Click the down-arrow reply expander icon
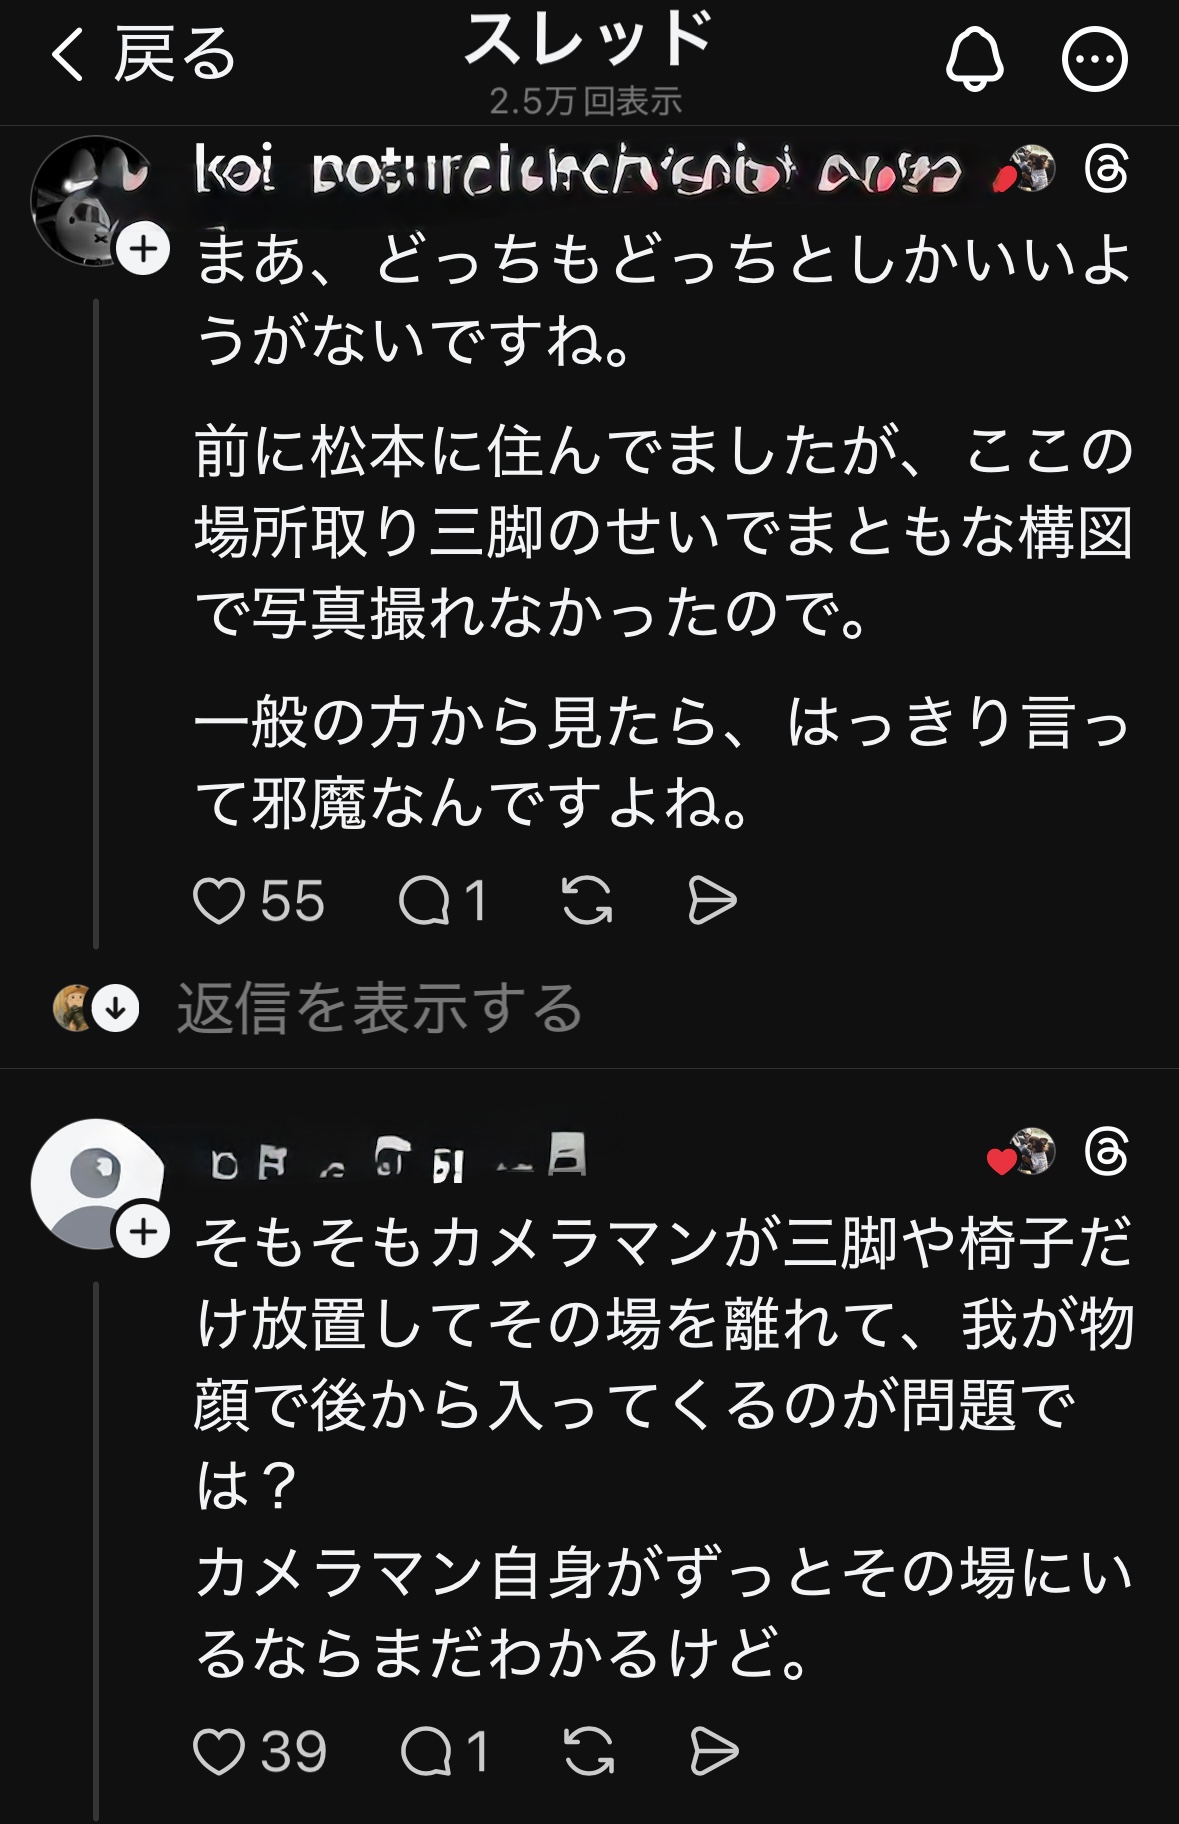The width and height of the screenshot is (1179, 1824). click(x=116, y=1008)
